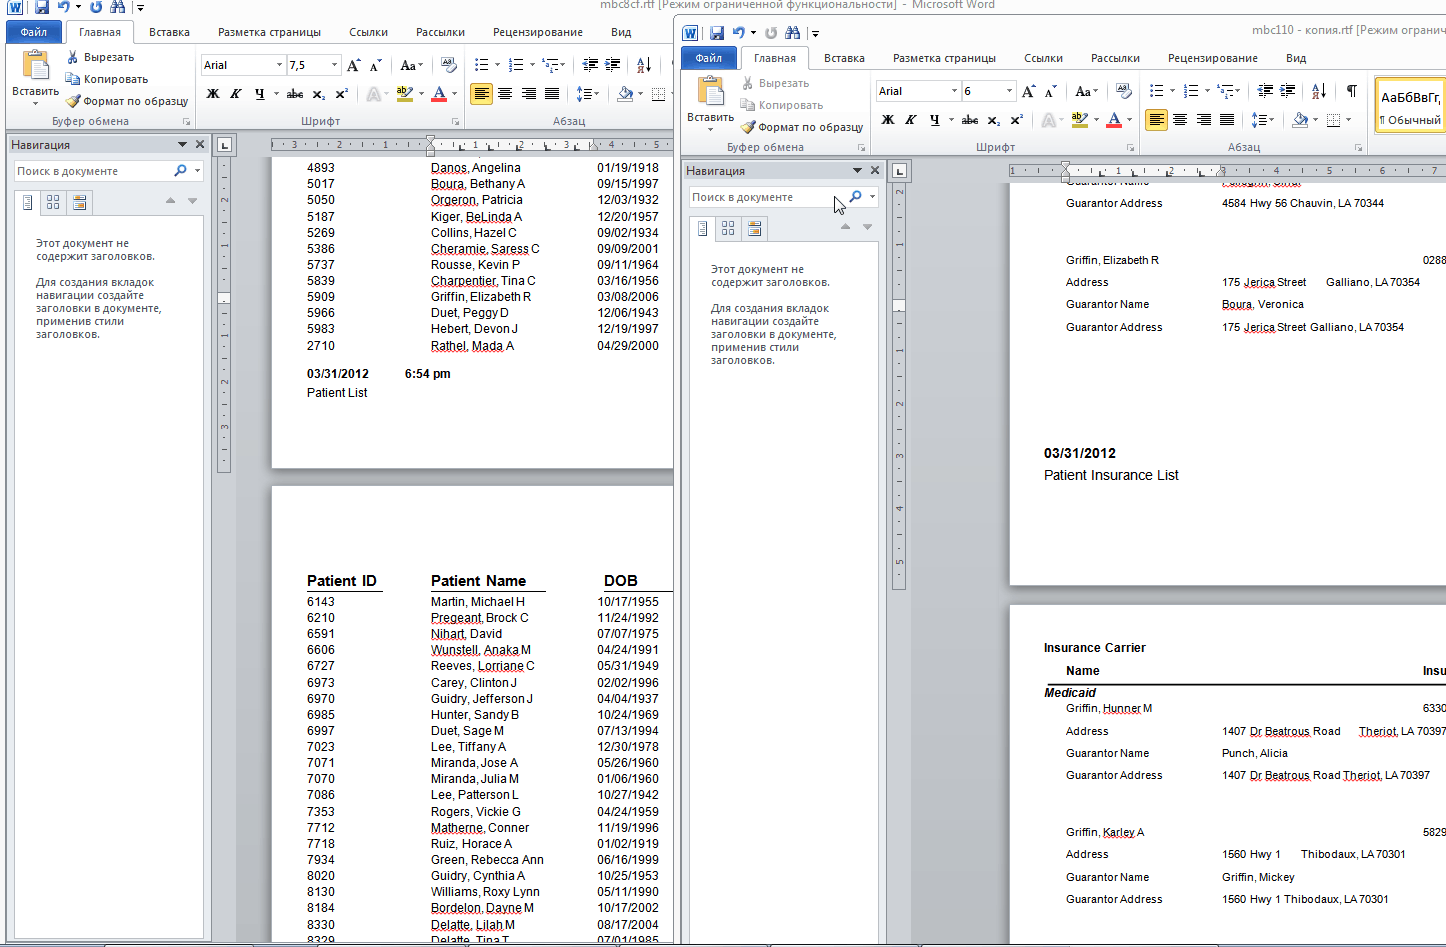Apply strikethrough in the left window ribbon
The height and width of the screenshot is (947, 1446).
click(295, 94)
